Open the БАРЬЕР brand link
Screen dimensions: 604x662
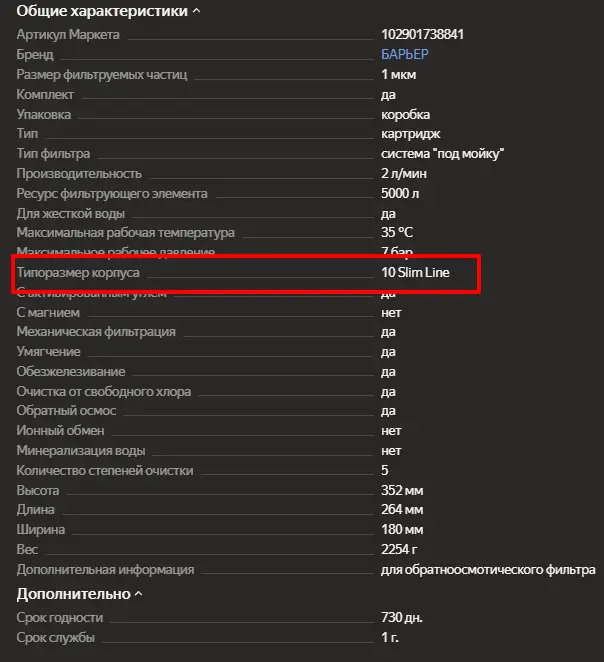tap(406, 55)
